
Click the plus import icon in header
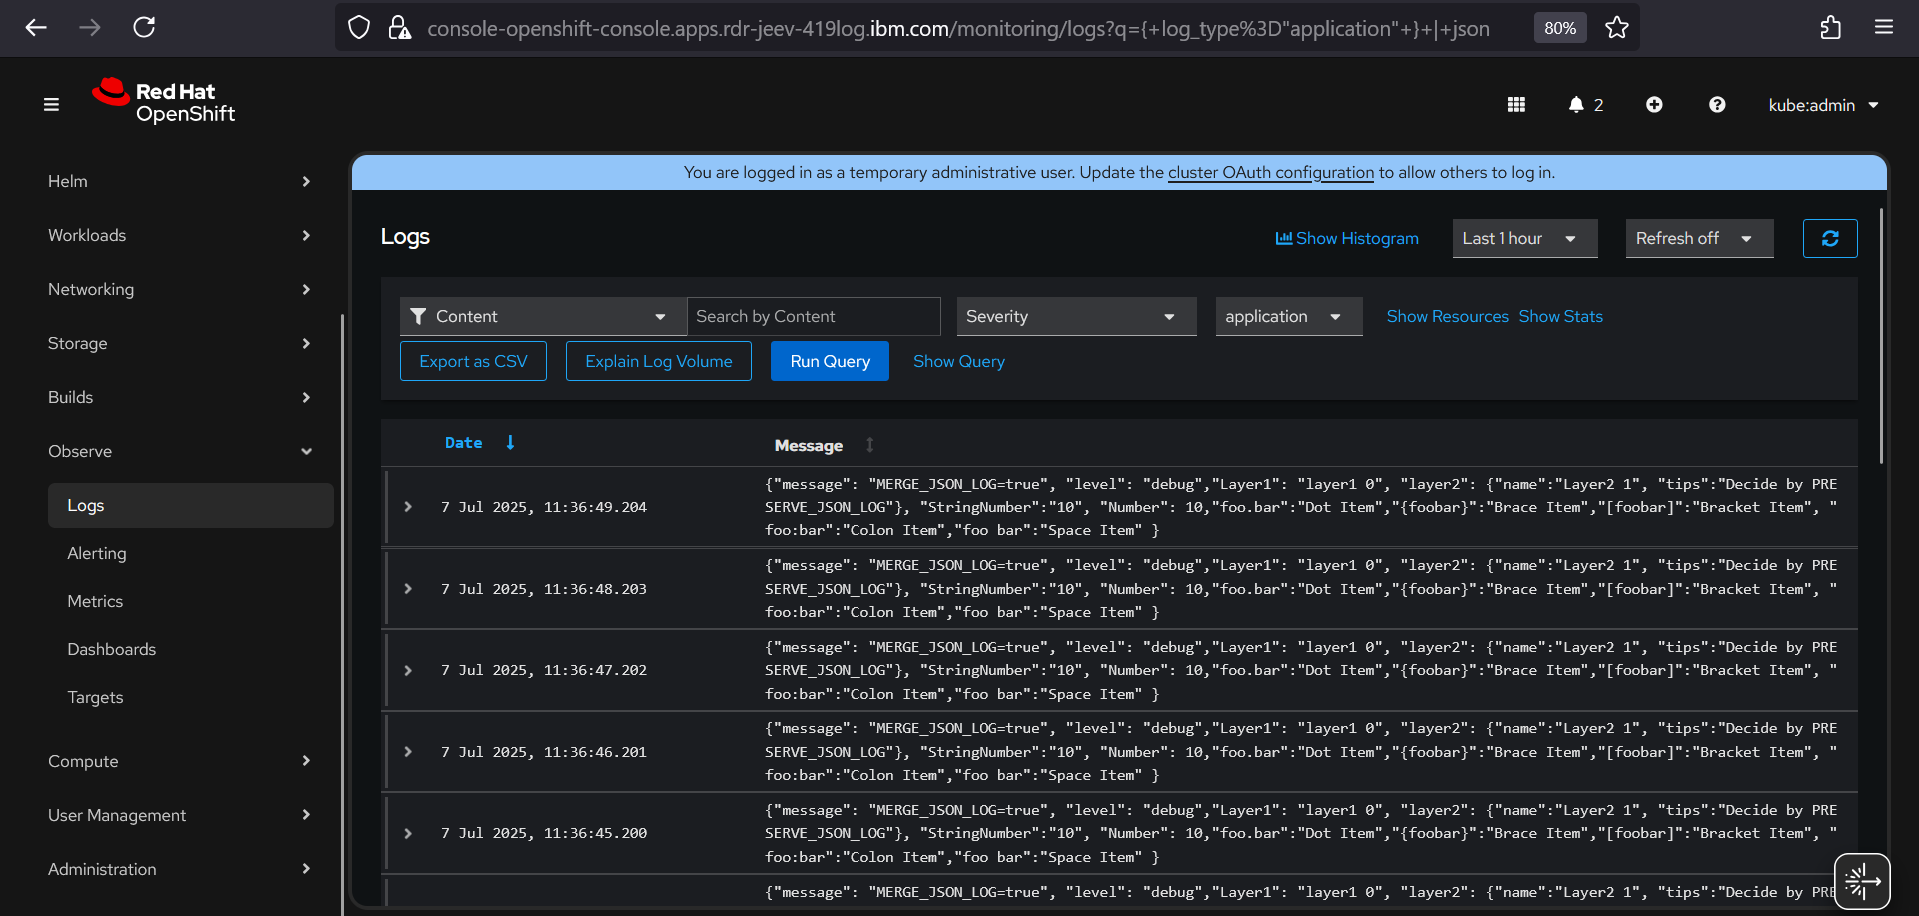point(1654,105)
